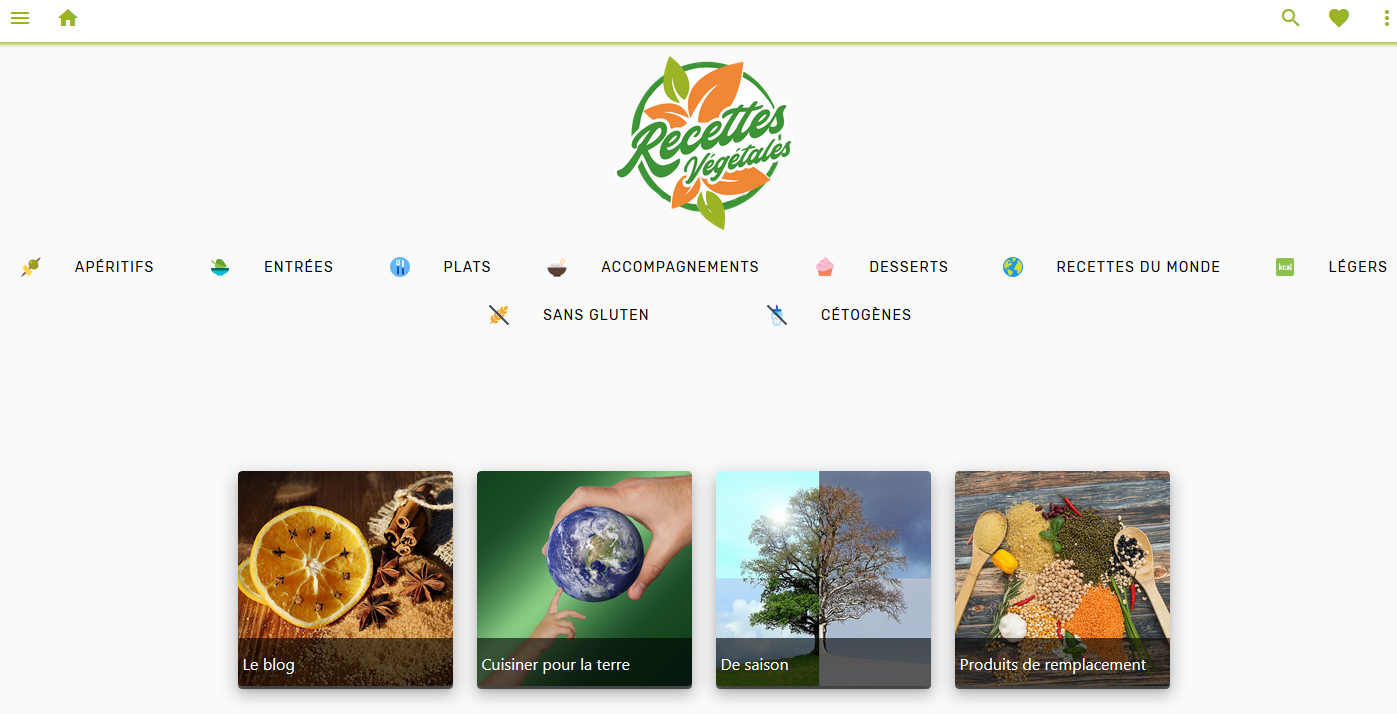Click the Plats fork and knife icon
Screen dimensions: 1397x714
(400, 267)
